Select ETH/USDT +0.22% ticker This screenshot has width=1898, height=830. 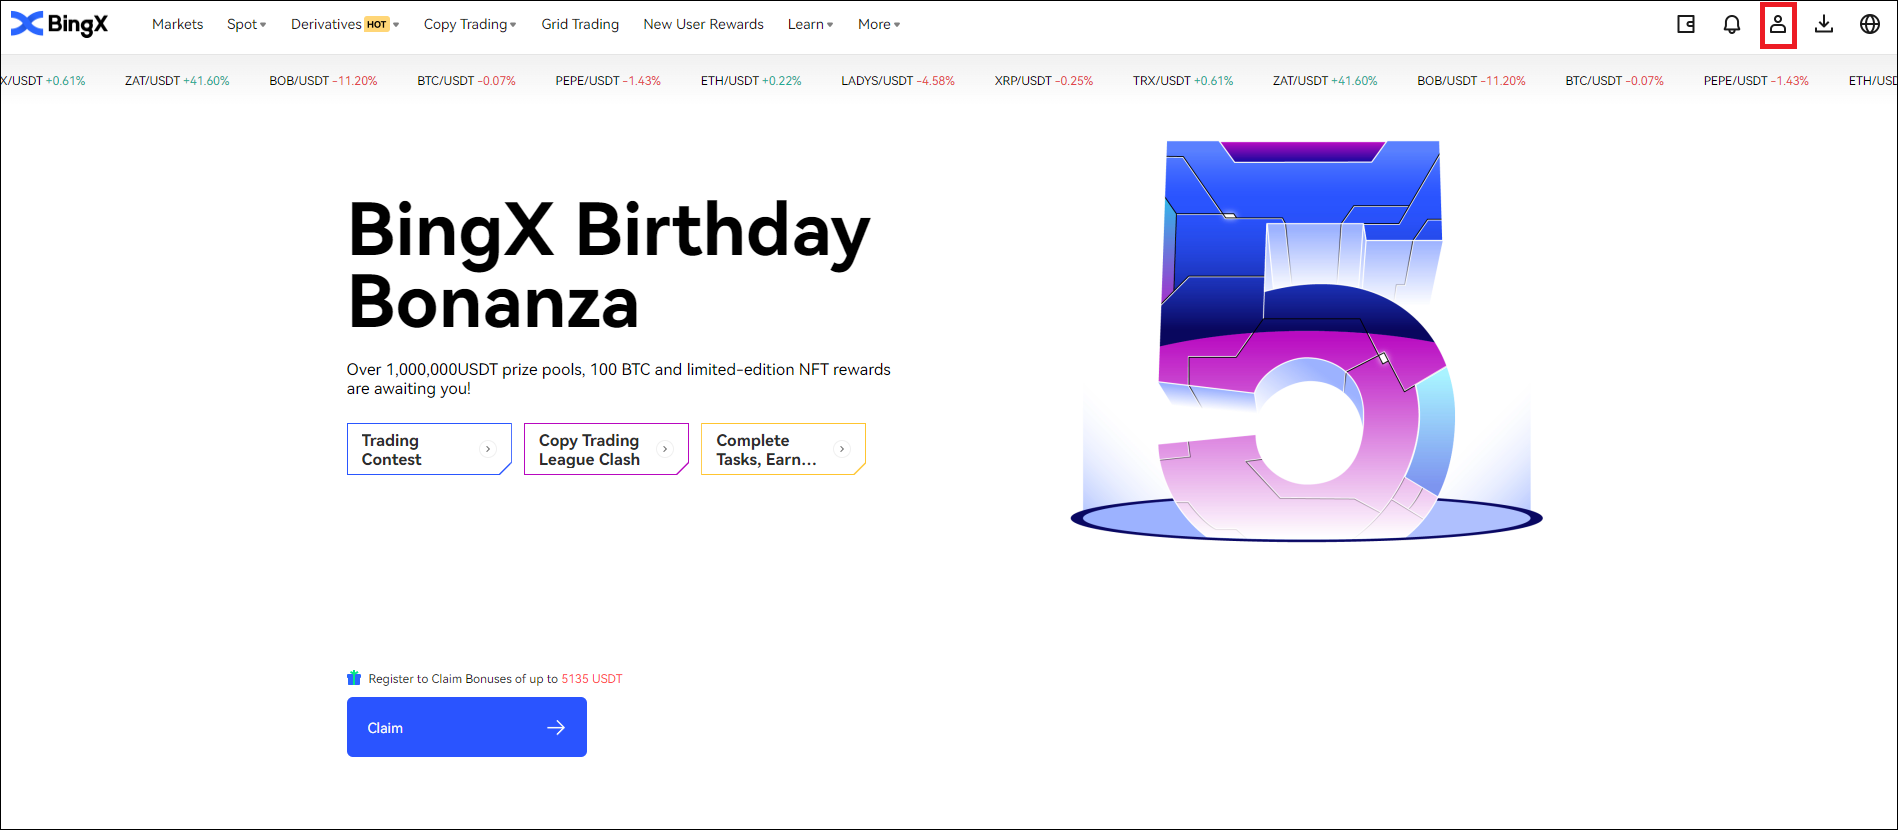(751, 81)
